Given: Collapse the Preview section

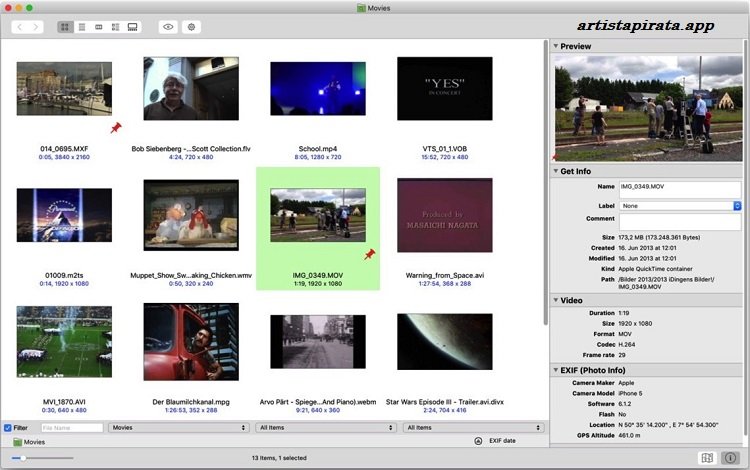Looking at the screenshot, I should click(x=555, y=46).
